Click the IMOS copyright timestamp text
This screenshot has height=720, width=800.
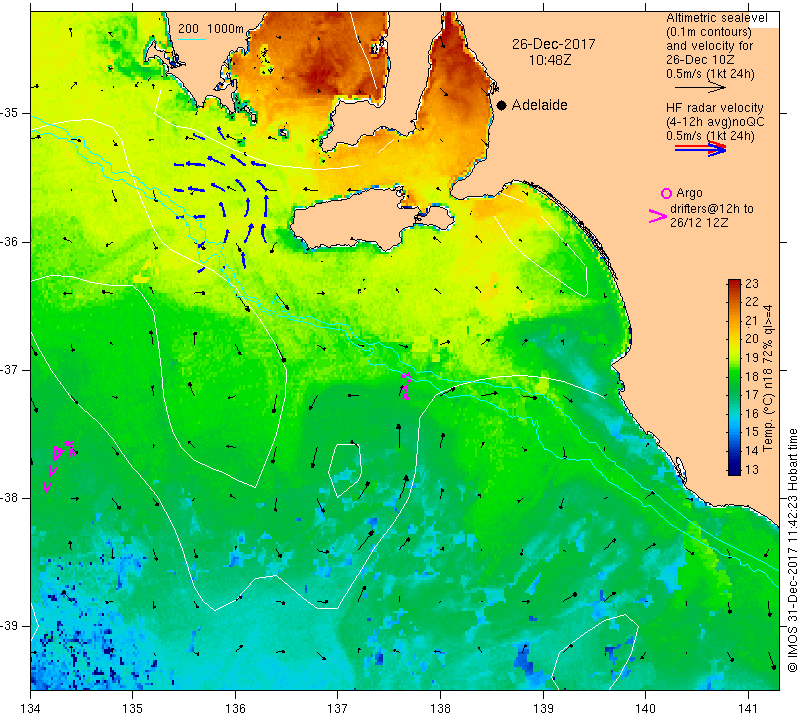point(792,550)
